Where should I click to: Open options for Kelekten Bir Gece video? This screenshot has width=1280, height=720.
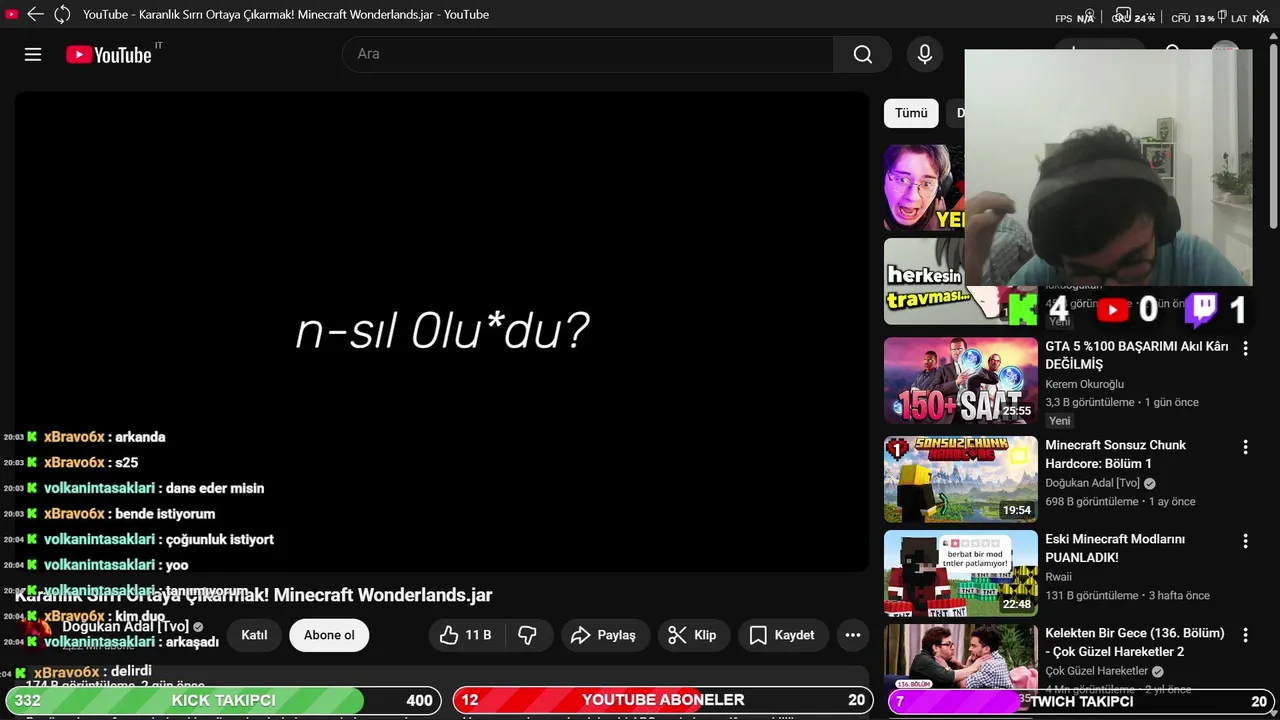[x=1245, y=635]
